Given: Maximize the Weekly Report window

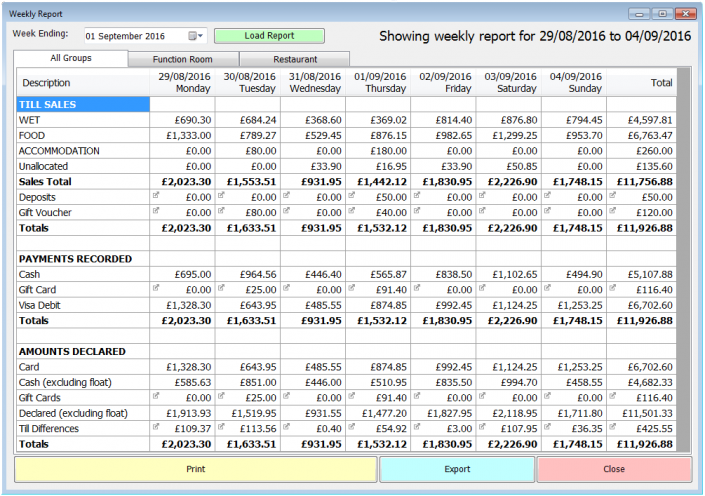Looking at the screenshot, I should coord(662,14).
